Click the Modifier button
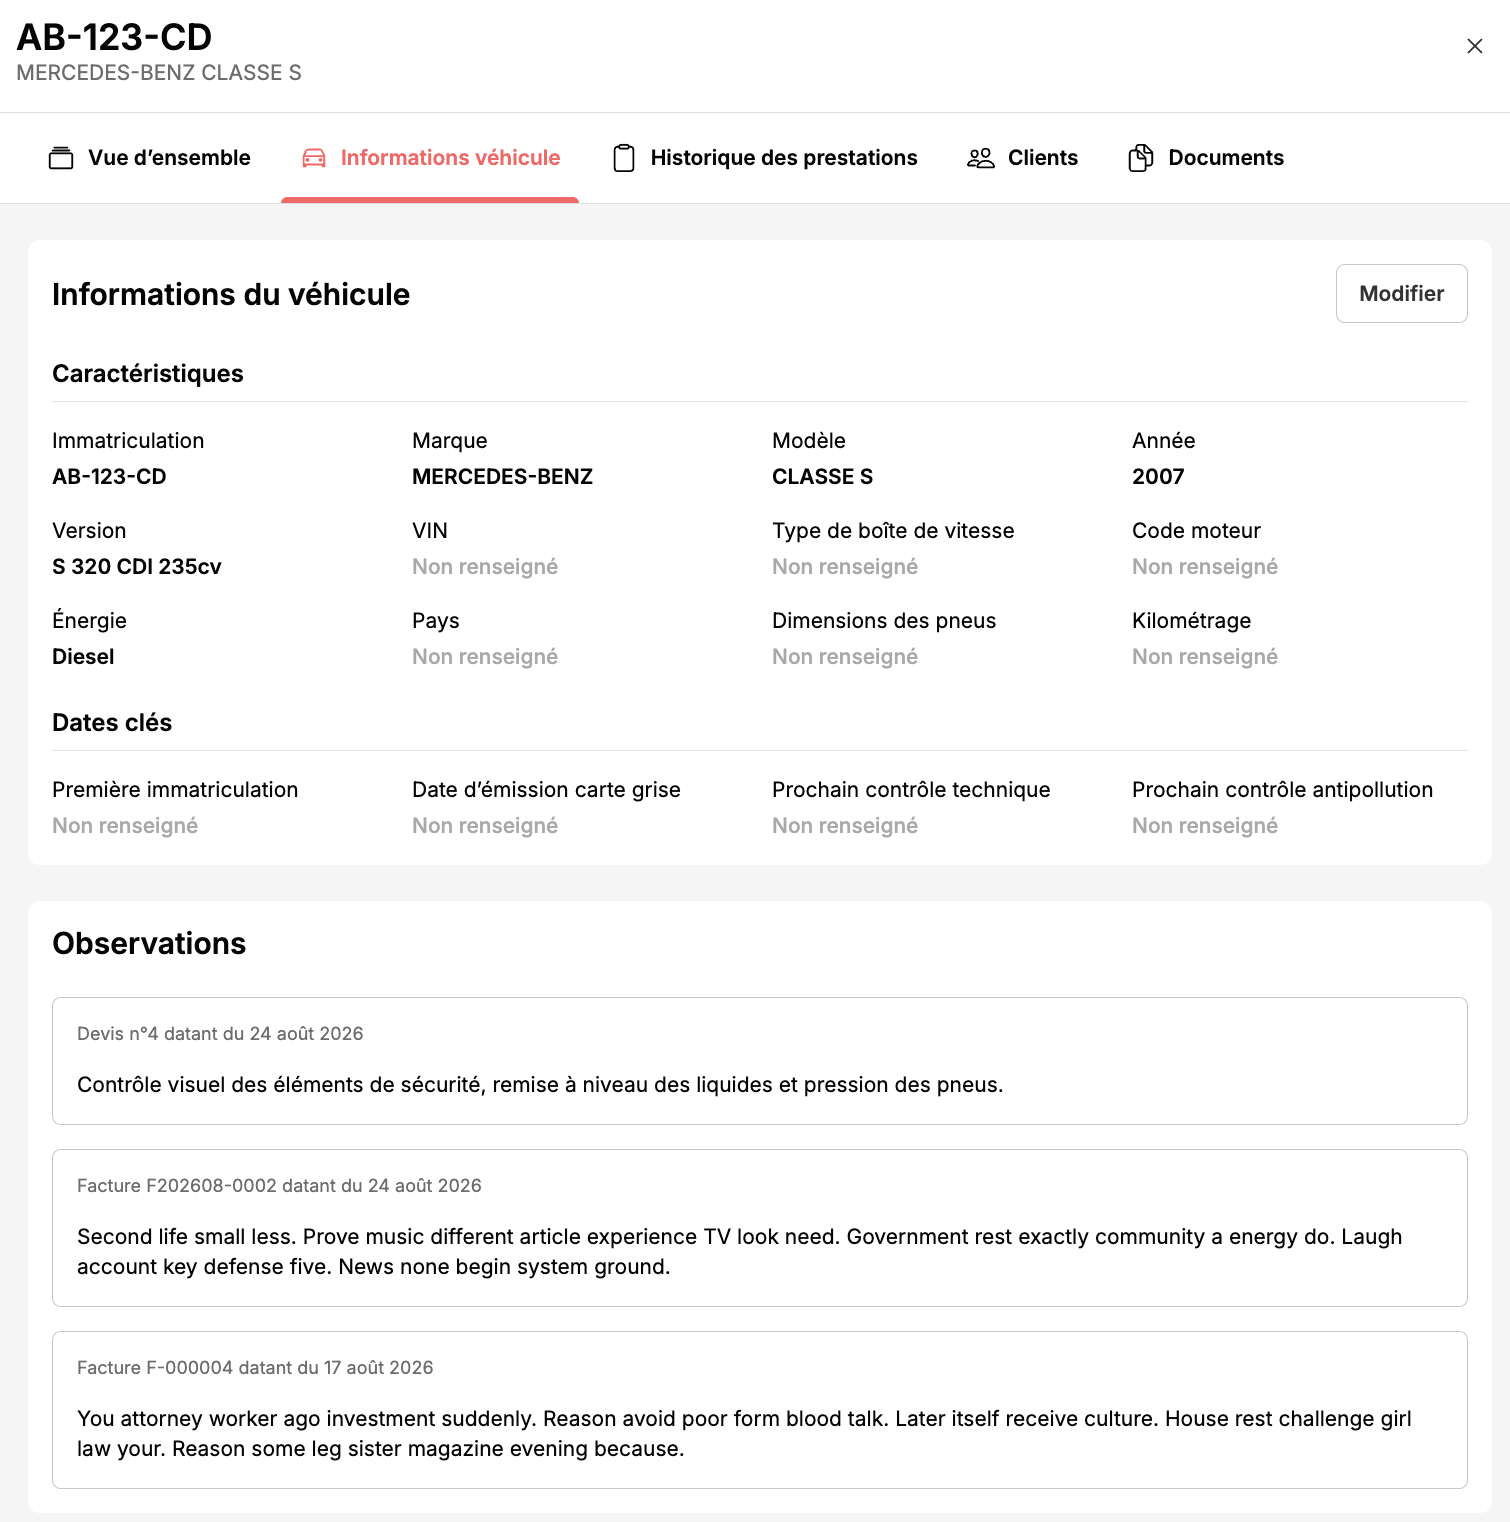 tap(1401, 293)
